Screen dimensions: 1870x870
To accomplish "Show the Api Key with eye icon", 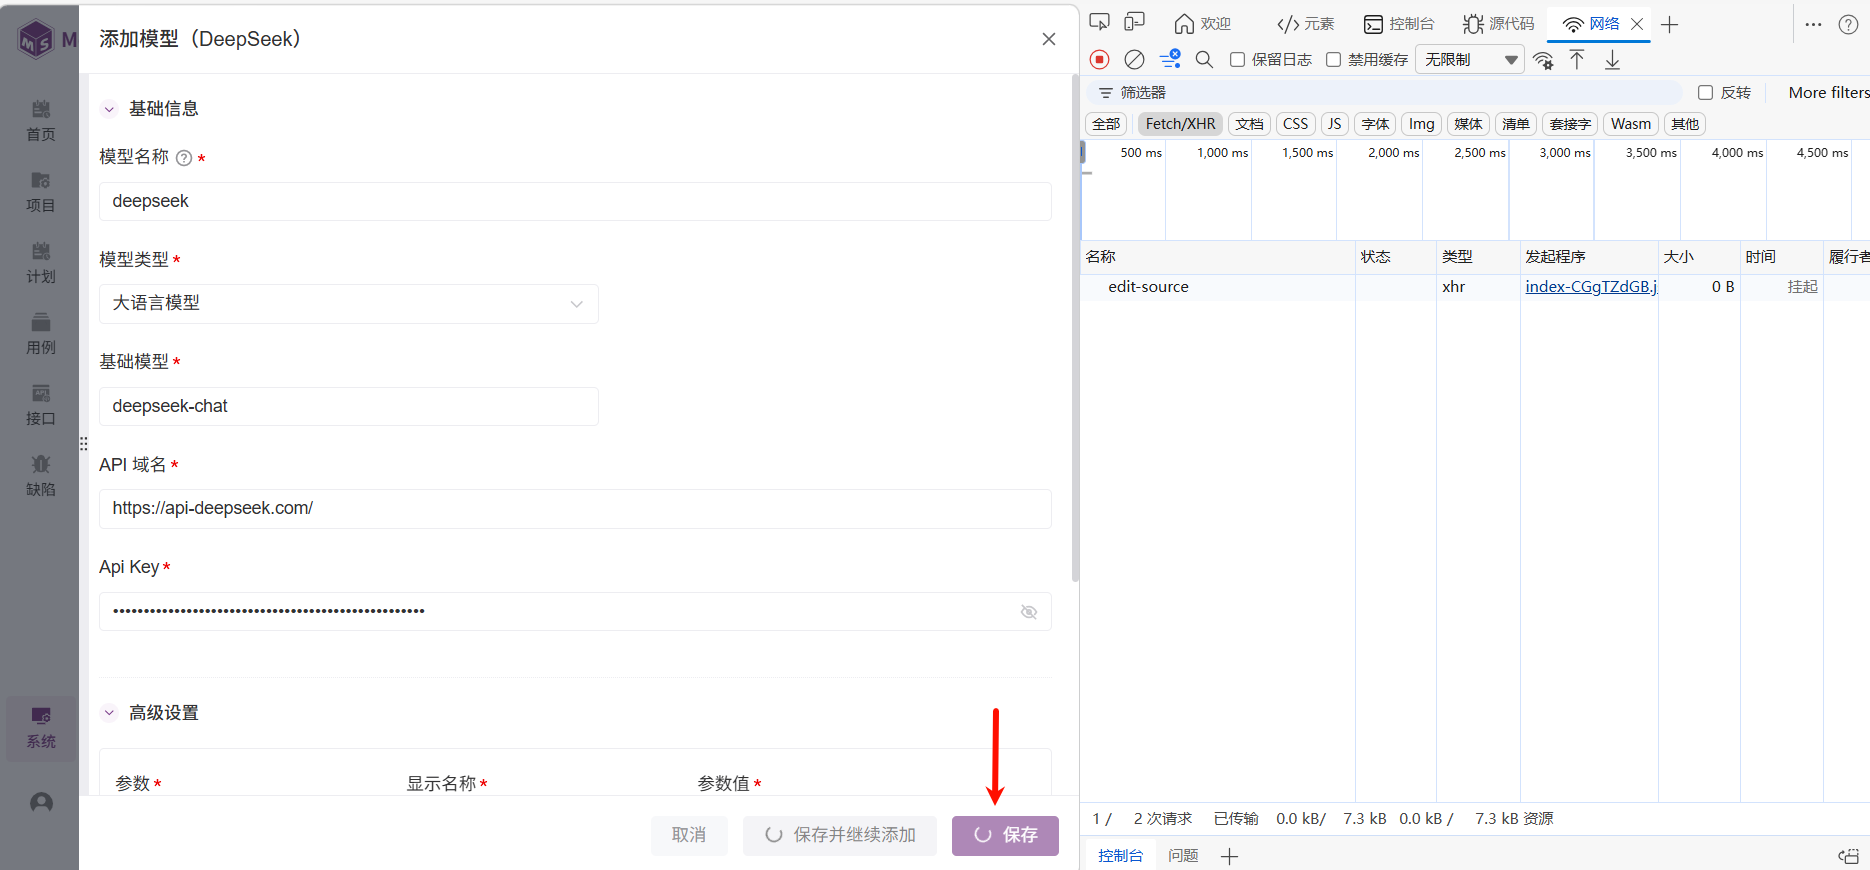I will pos(1028,612).
